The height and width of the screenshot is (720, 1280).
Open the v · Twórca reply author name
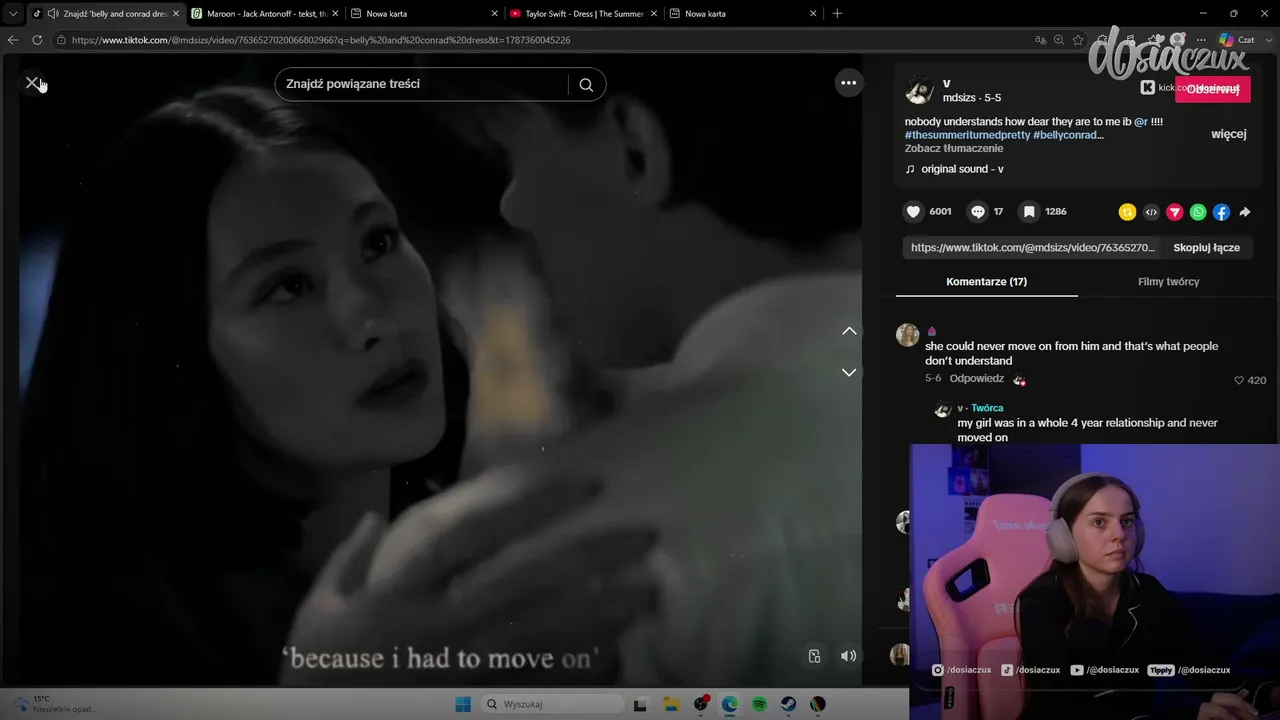click(x=980, y=408)
